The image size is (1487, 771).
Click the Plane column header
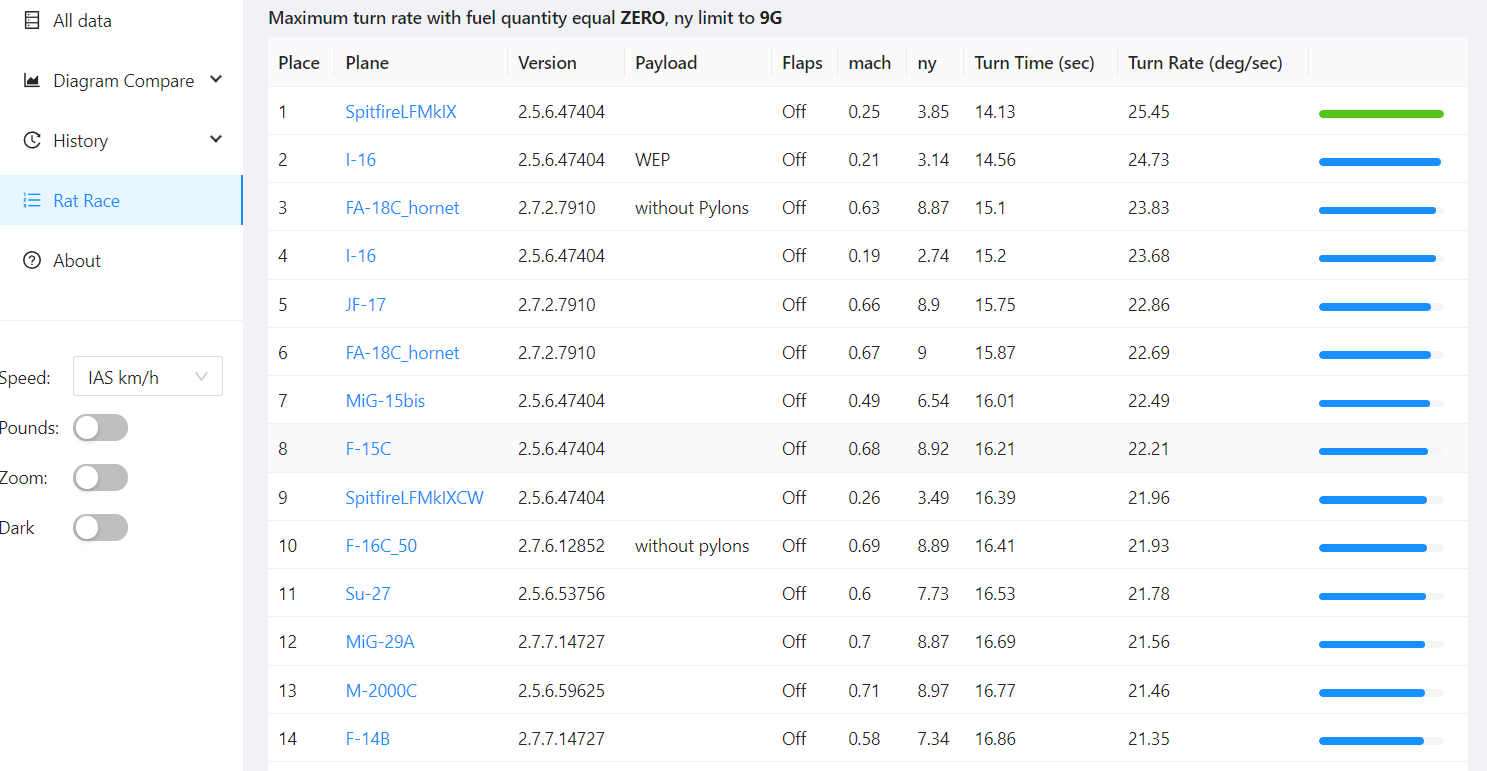[x=367, y=63]
